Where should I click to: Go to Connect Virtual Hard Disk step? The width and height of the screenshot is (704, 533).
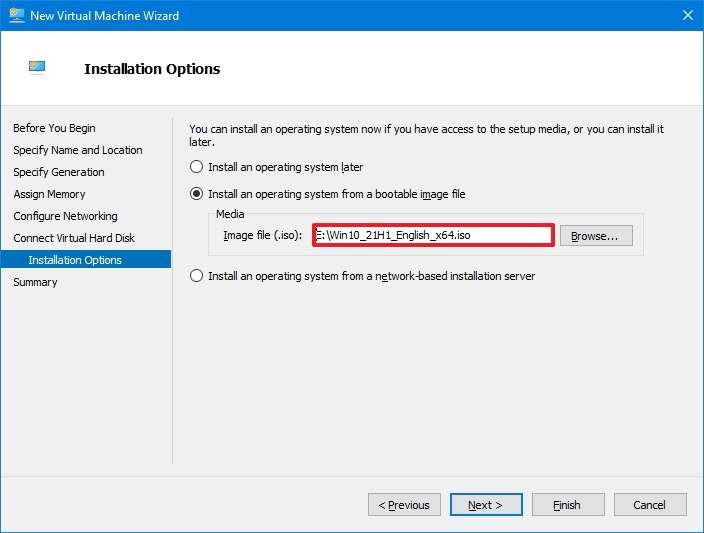74,238
